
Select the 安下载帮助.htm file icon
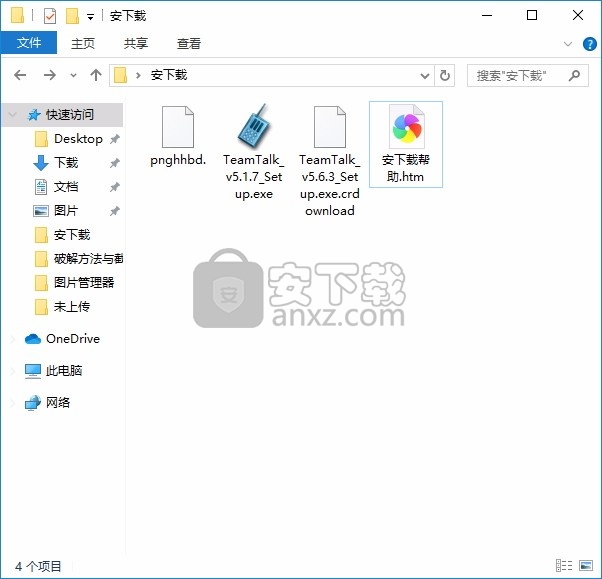click(x=406, y=126)
